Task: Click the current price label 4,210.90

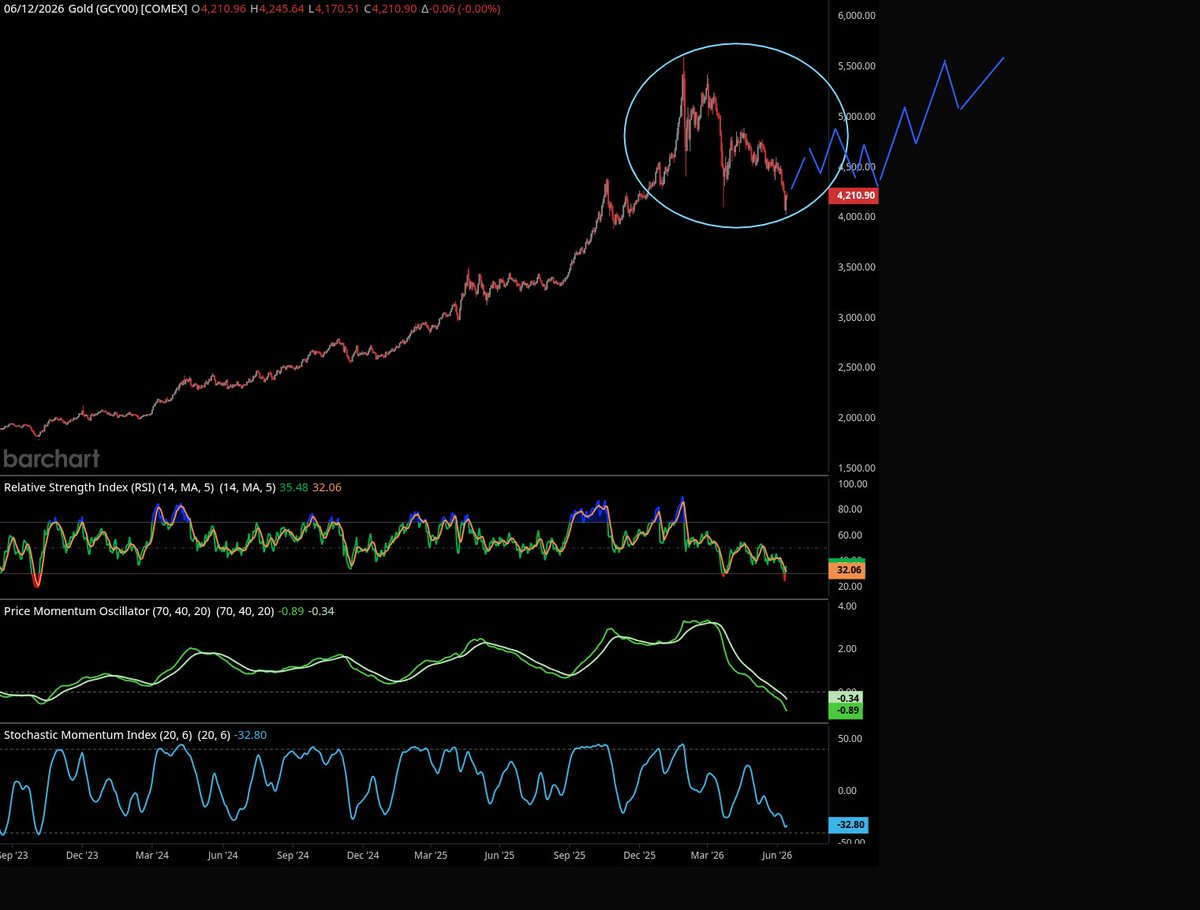Action: (x=855, y=196)
